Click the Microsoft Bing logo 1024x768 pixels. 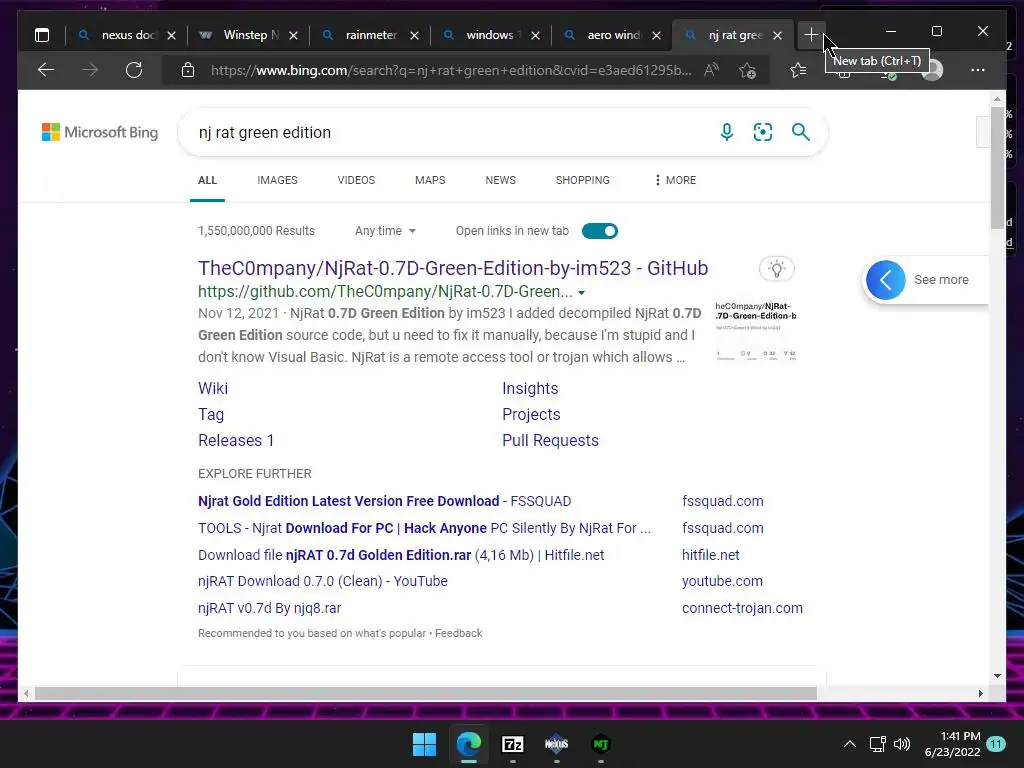[x=100, y=132]
